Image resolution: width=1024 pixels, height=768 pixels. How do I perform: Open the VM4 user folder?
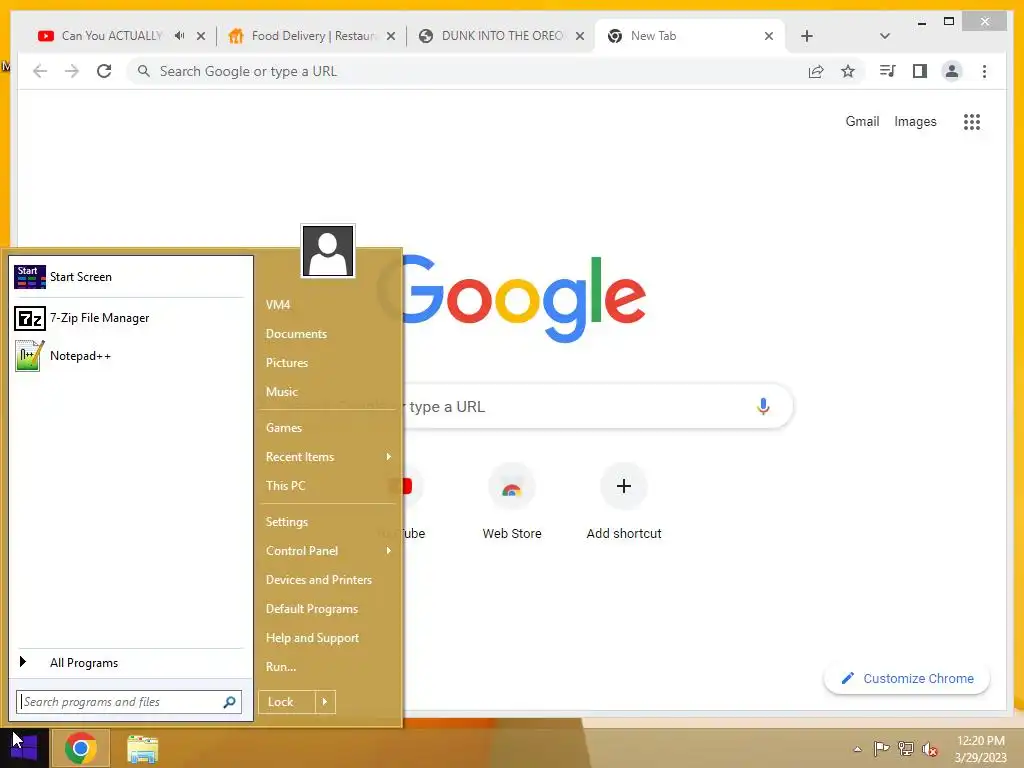[278, 305]
